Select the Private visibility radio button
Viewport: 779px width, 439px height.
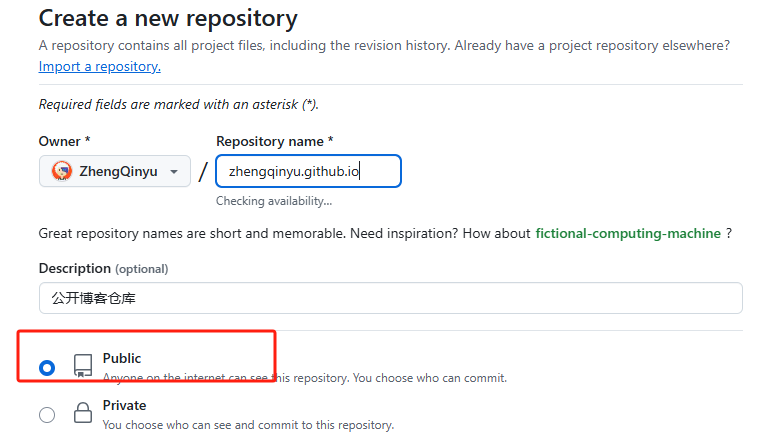tap(47, 415)
